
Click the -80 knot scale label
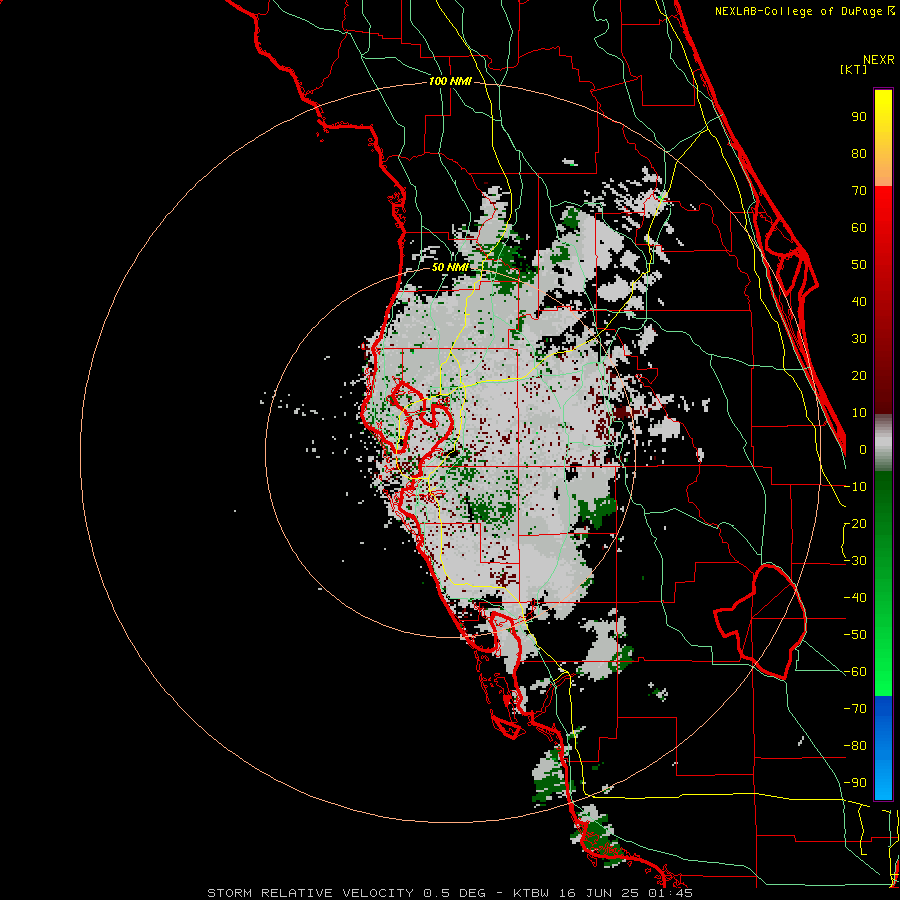[855, 746]
